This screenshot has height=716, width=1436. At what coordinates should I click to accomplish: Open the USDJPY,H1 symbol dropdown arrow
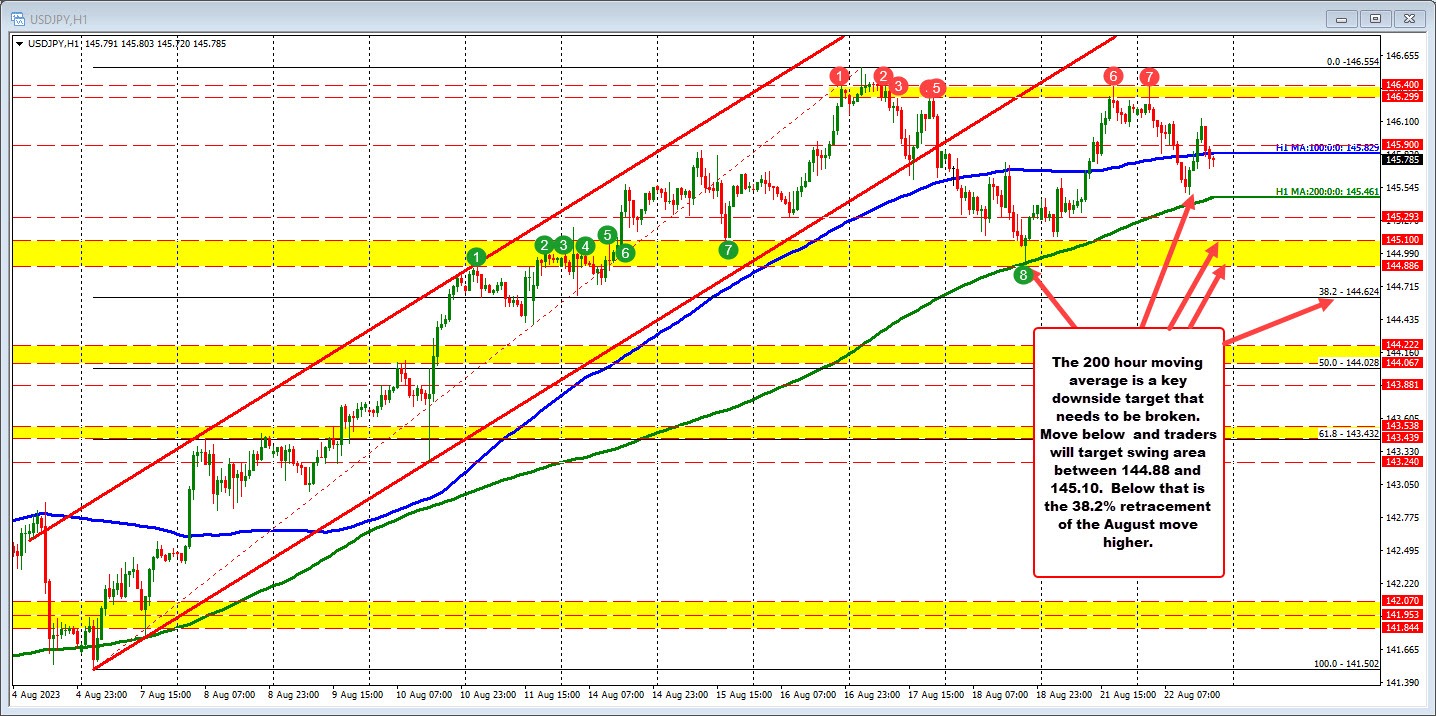pyautogui.click(x=18, y=44)
